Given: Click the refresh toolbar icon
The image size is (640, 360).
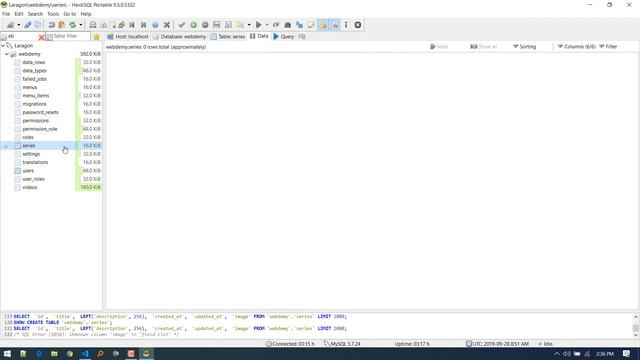Looking at the screenshot, I should coord(72,25).
